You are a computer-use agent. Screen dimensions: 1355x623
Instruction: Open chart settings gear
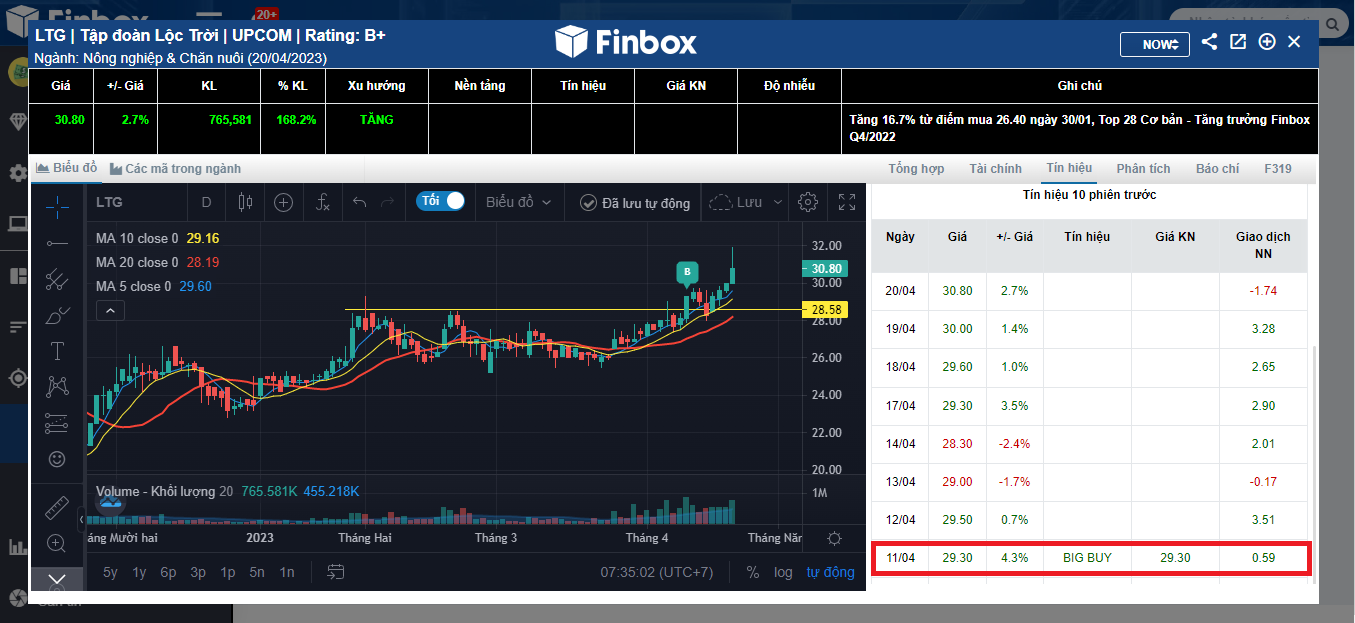[808, 202]
